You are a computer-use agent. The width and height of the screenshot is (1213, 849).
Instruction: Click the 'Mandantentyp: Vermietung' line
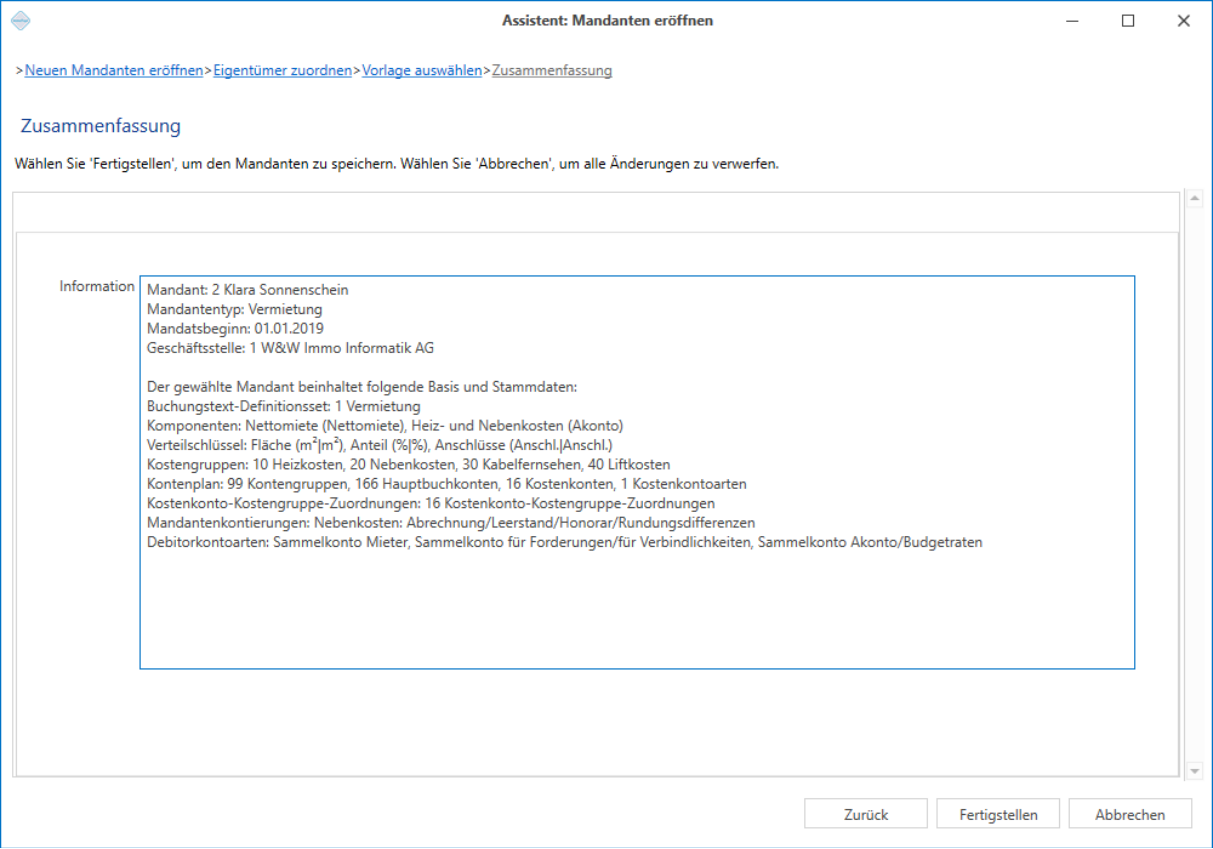click(235, 310)
